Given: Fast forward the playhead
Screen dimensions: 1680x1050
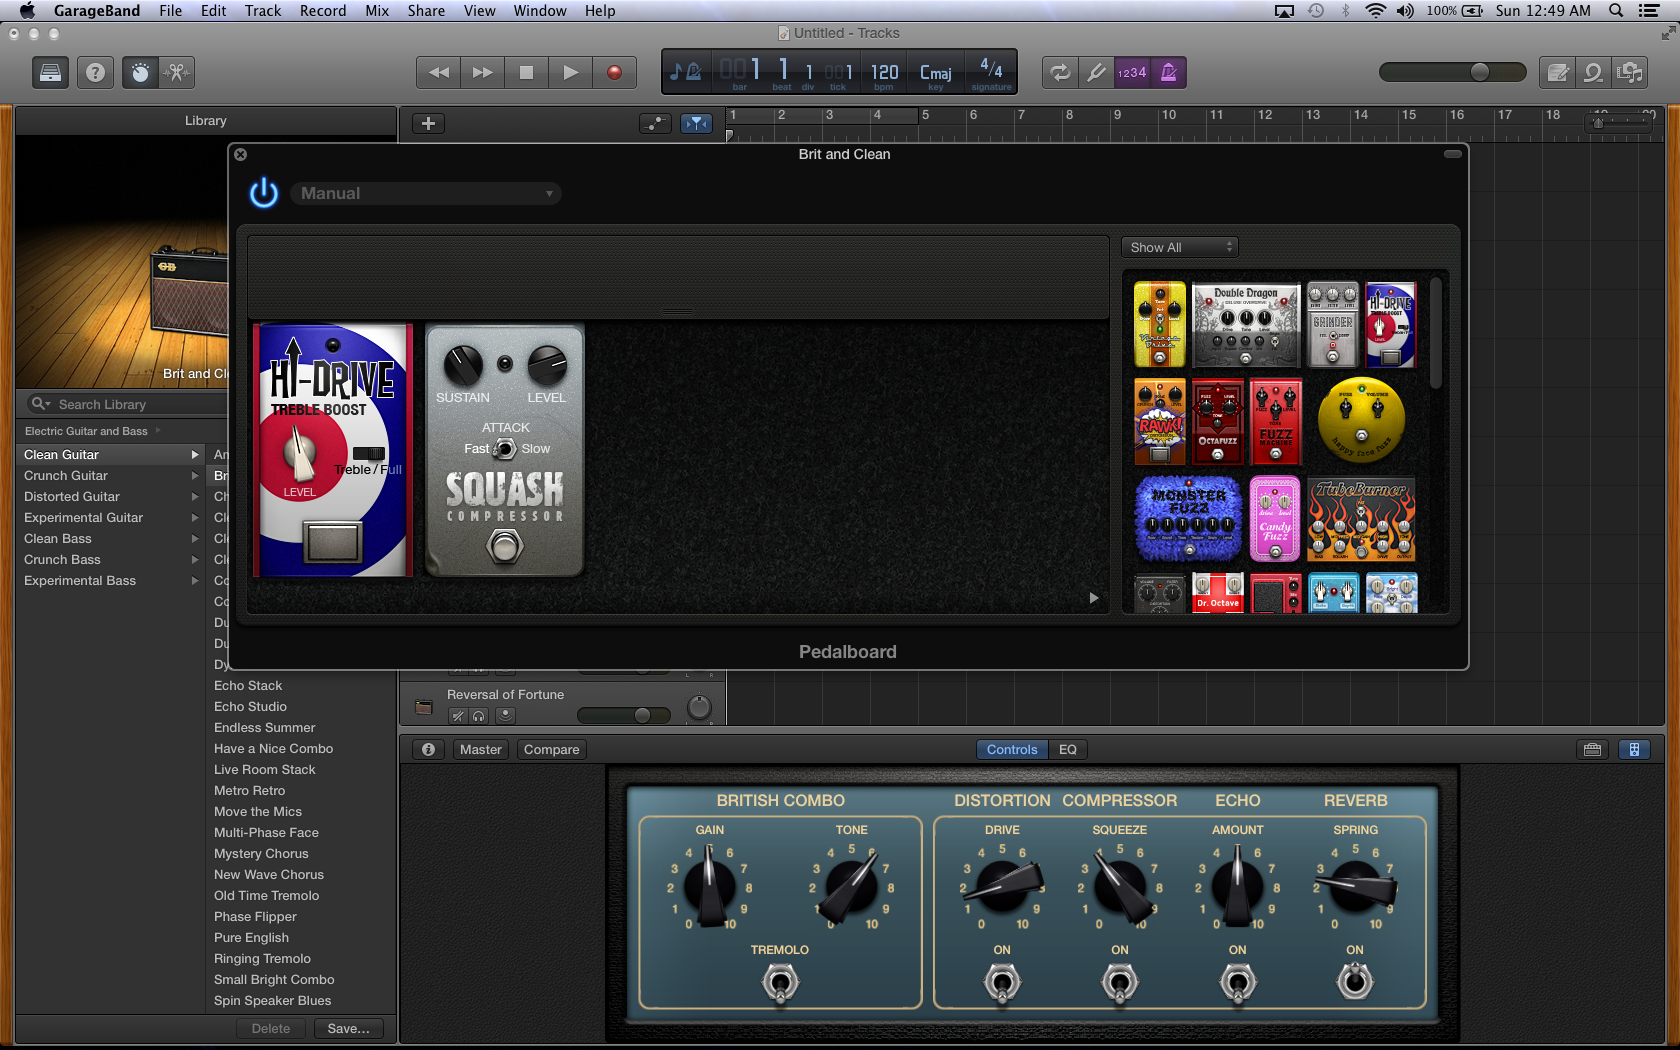Looking at the screenshot, I should [482, 72].
